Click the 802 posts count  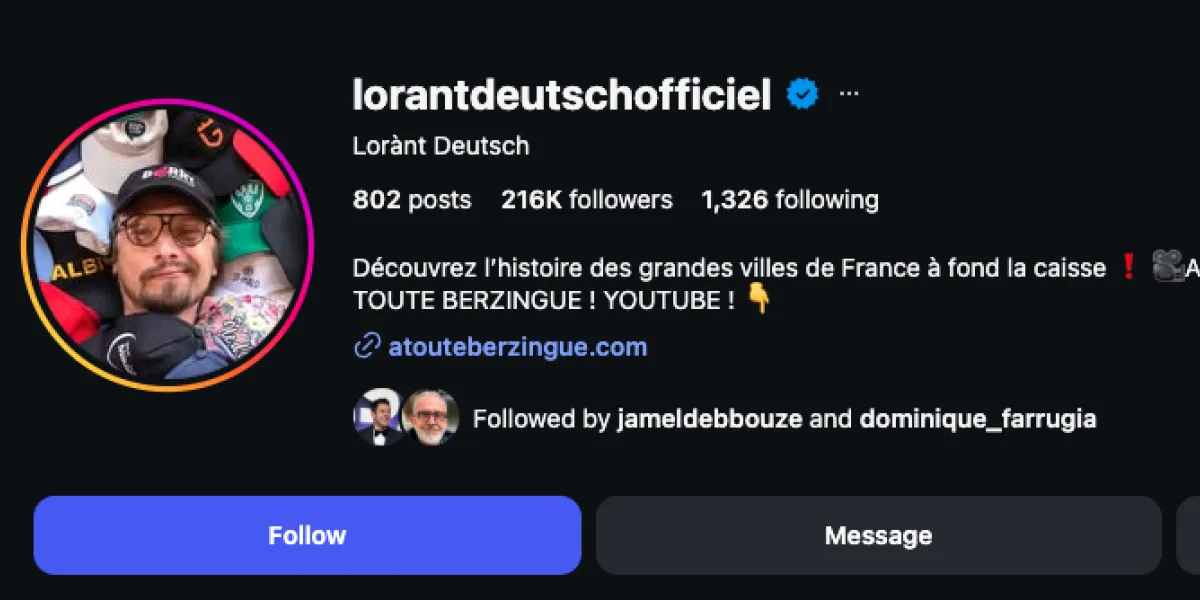pyautogui.click(x=412, y=200)
